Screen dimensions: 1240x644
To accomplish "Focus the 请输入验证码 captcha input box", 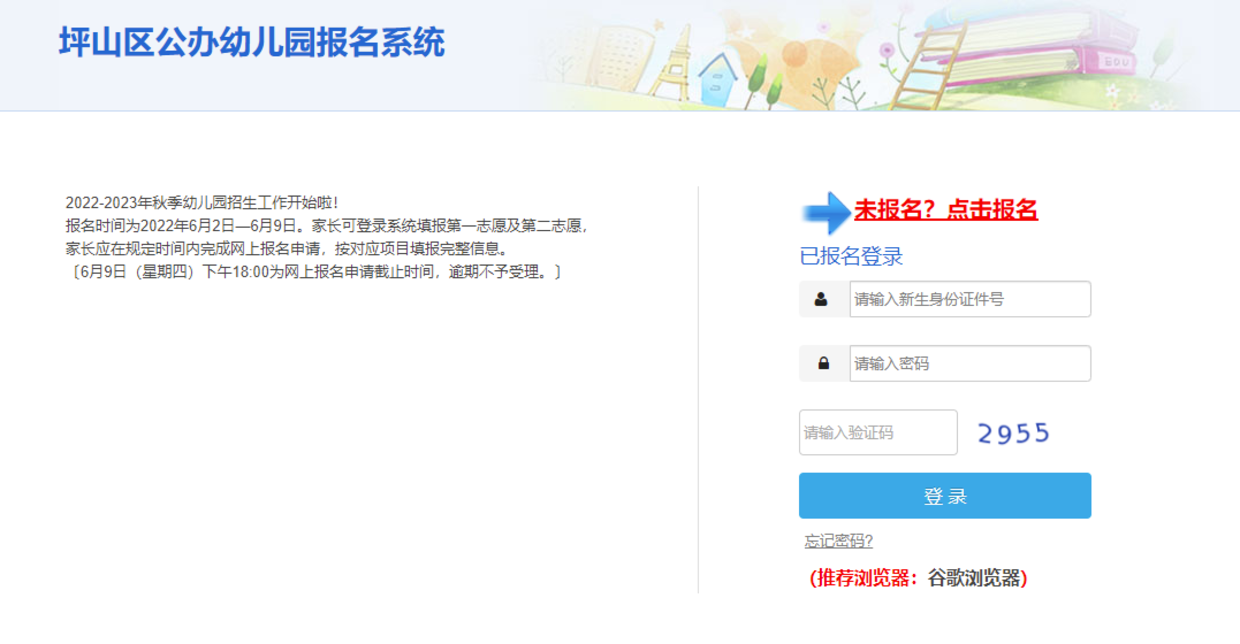I will click(x=877, y=433).
